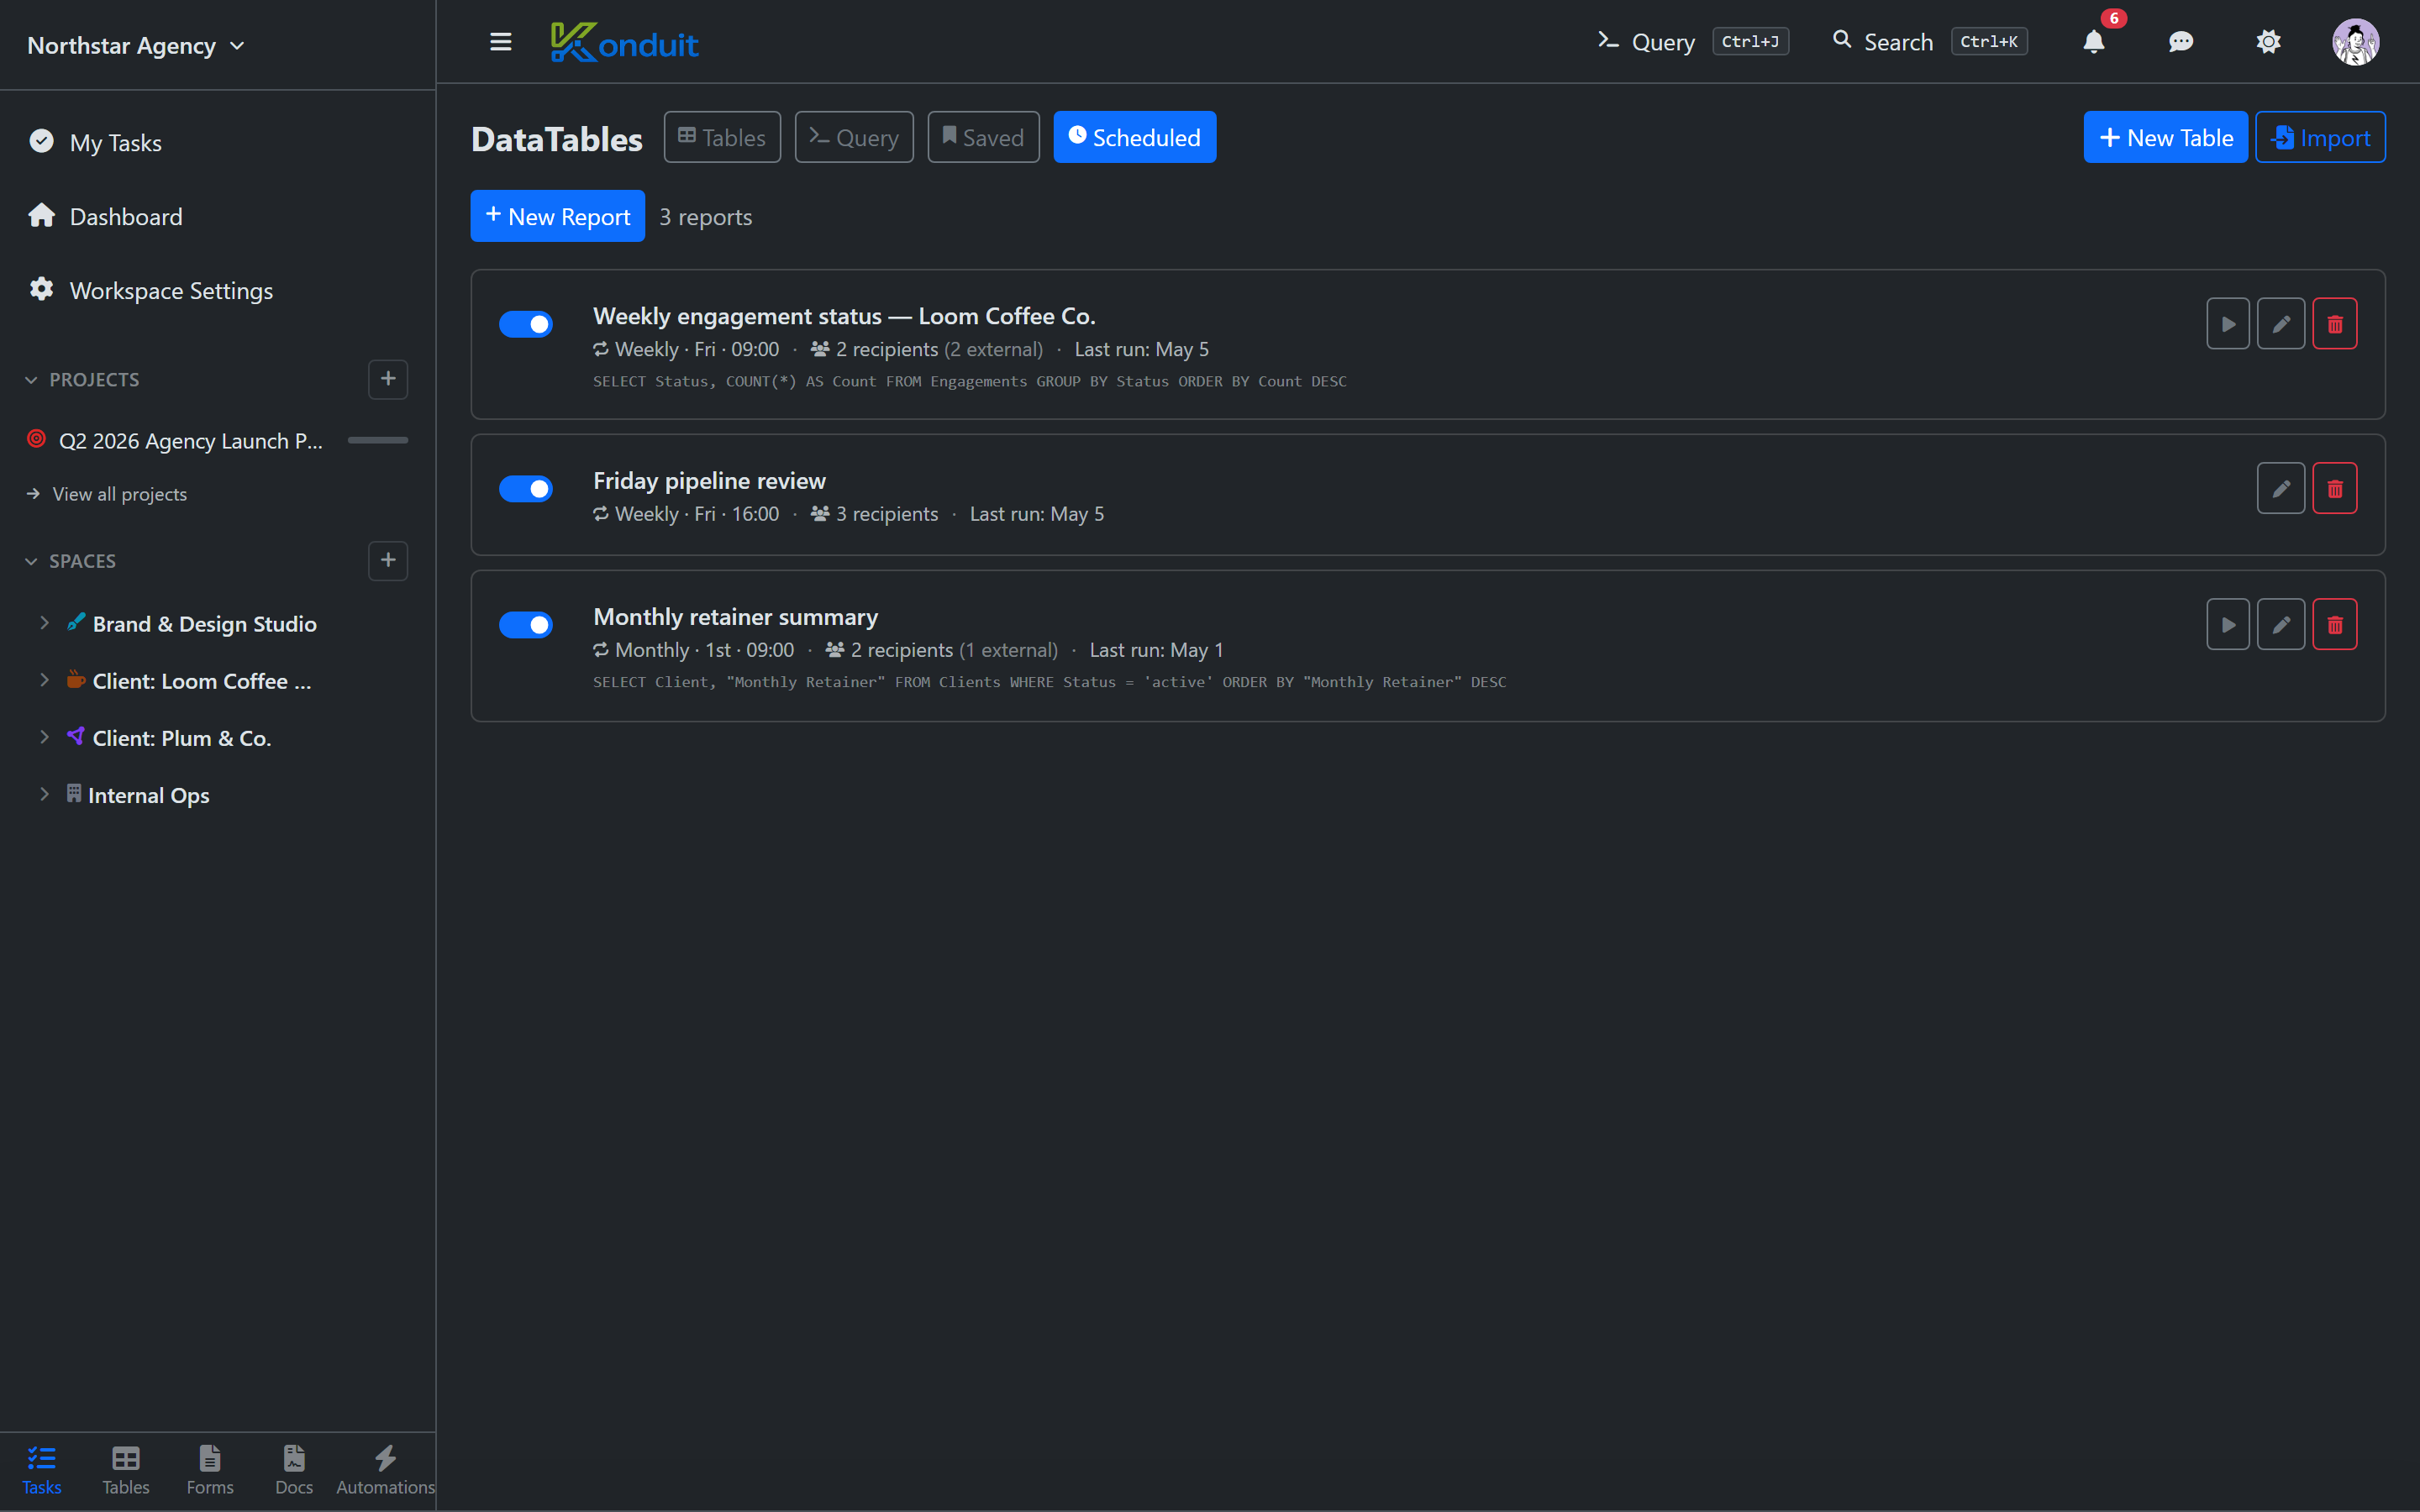Edit Friday pipeline review report

2281,488
